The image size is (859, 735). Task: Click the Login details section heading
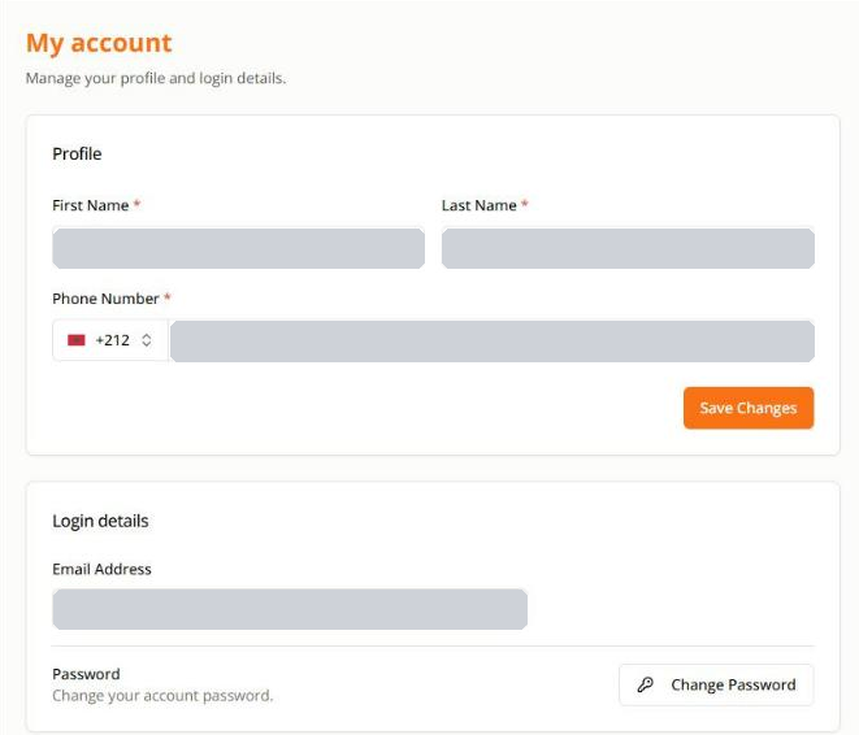point(100,521)
